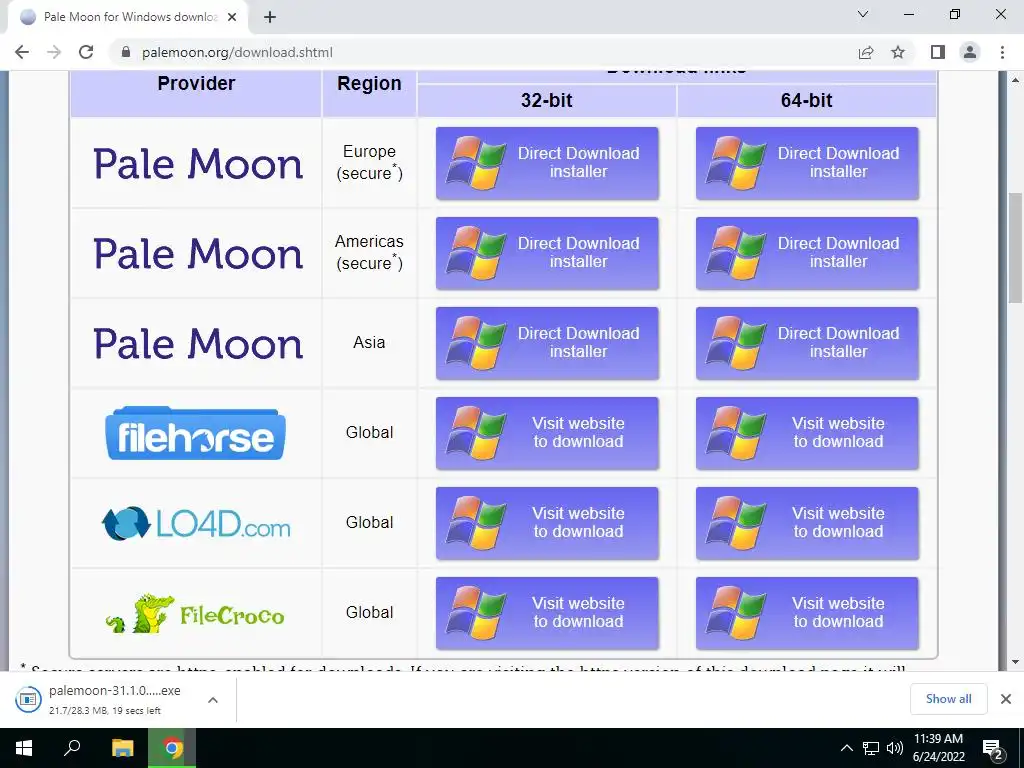Click the Europe (secure*) region cell

click(370, 163)
